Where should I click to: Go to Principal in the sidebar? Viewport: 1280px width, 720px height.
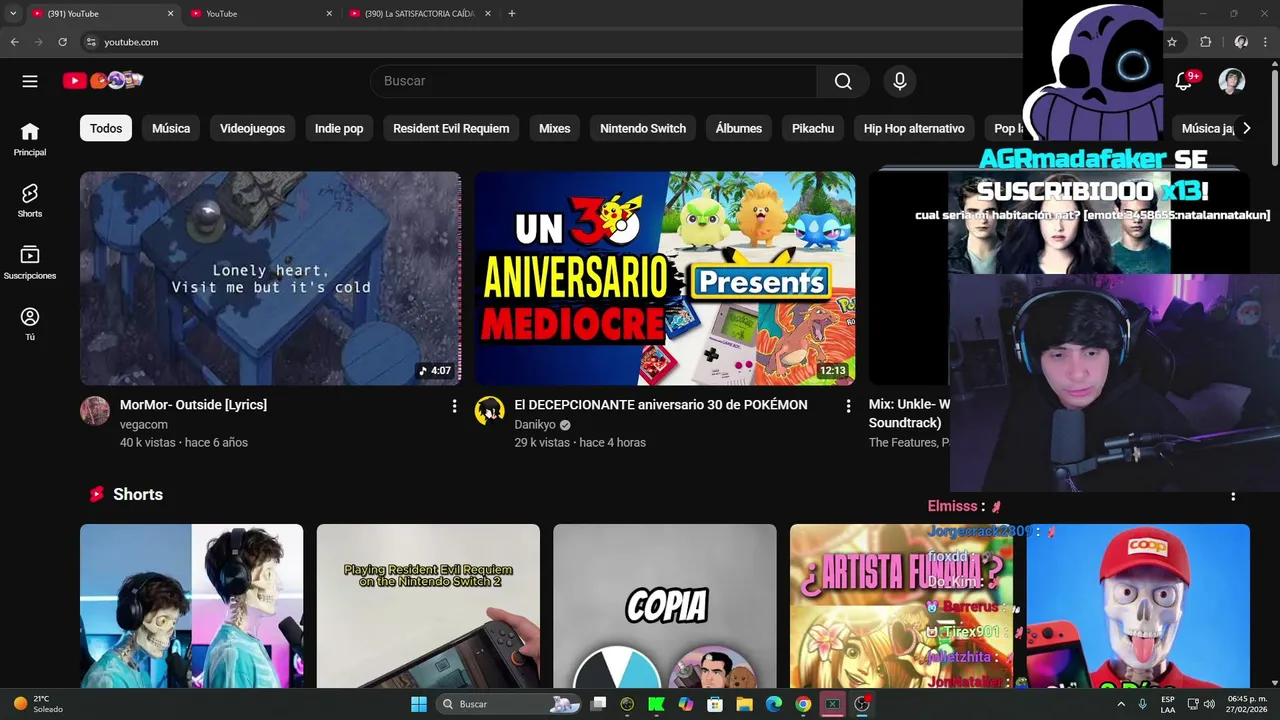click(30, 139)
